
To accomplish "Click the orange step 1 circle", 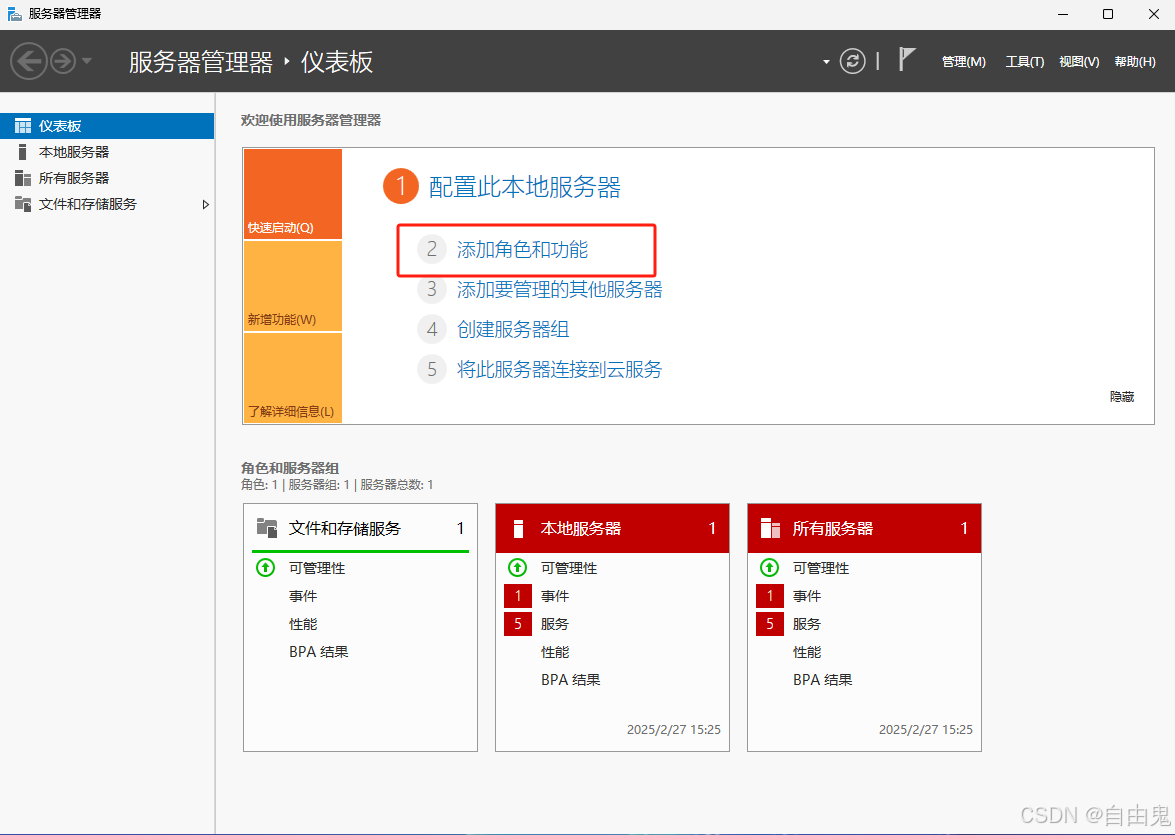I will 401,186.
